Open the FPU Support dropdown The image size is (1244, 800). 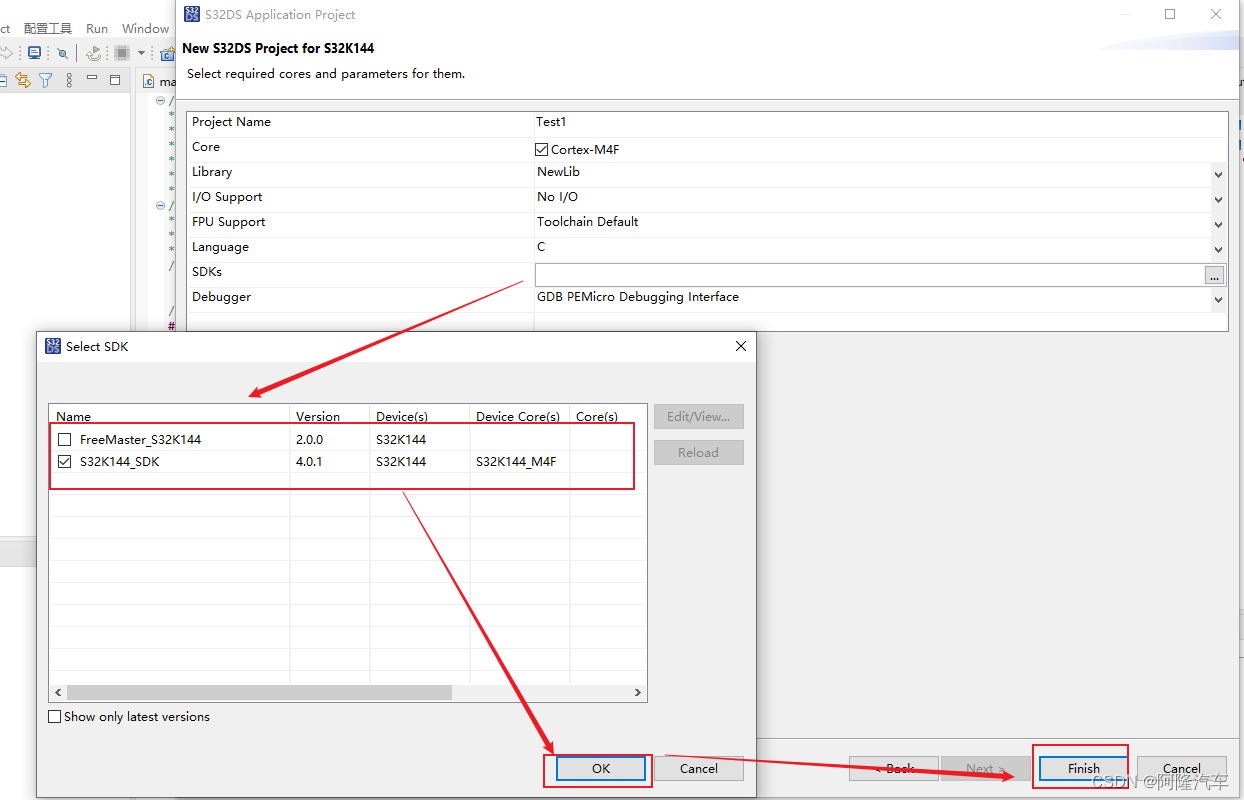click(1218, 225)
